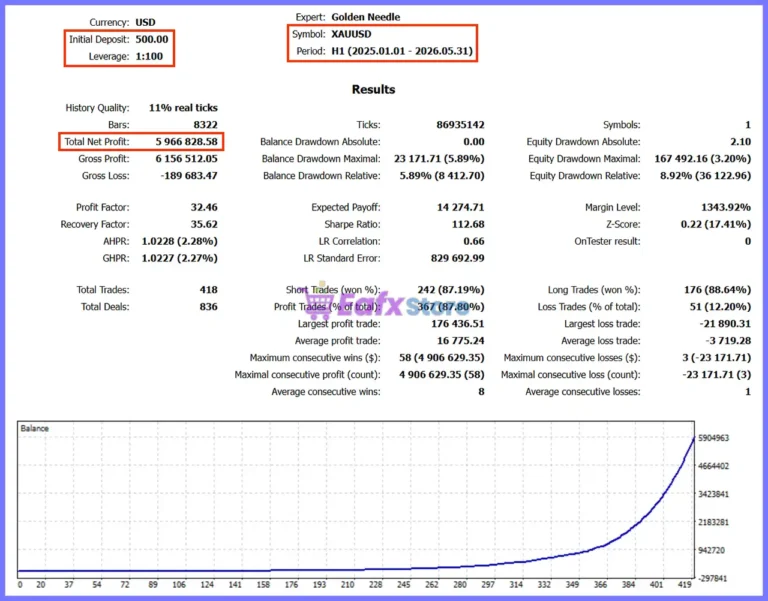Click the 419 x-axis tick label
The height and width of the screenshot is (601, 768).
(685, 584)
